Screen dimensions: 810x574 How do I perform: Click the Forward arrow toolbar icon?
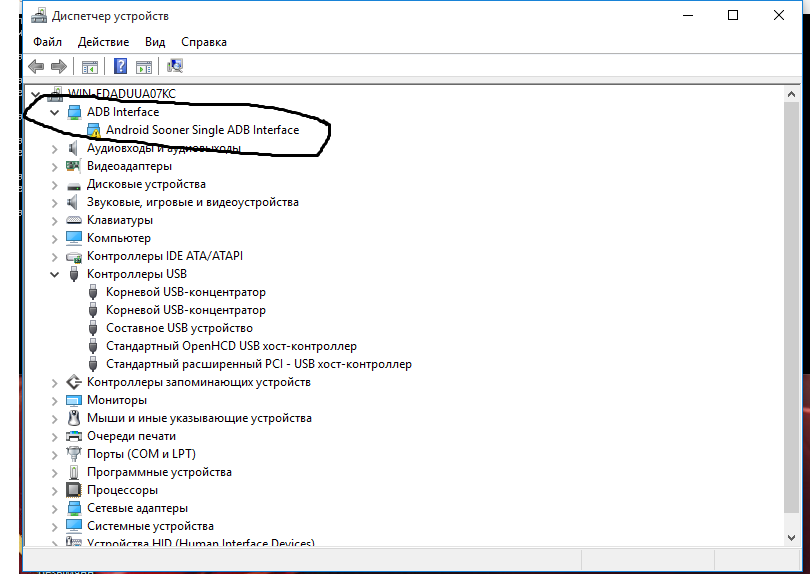[59, 67]
